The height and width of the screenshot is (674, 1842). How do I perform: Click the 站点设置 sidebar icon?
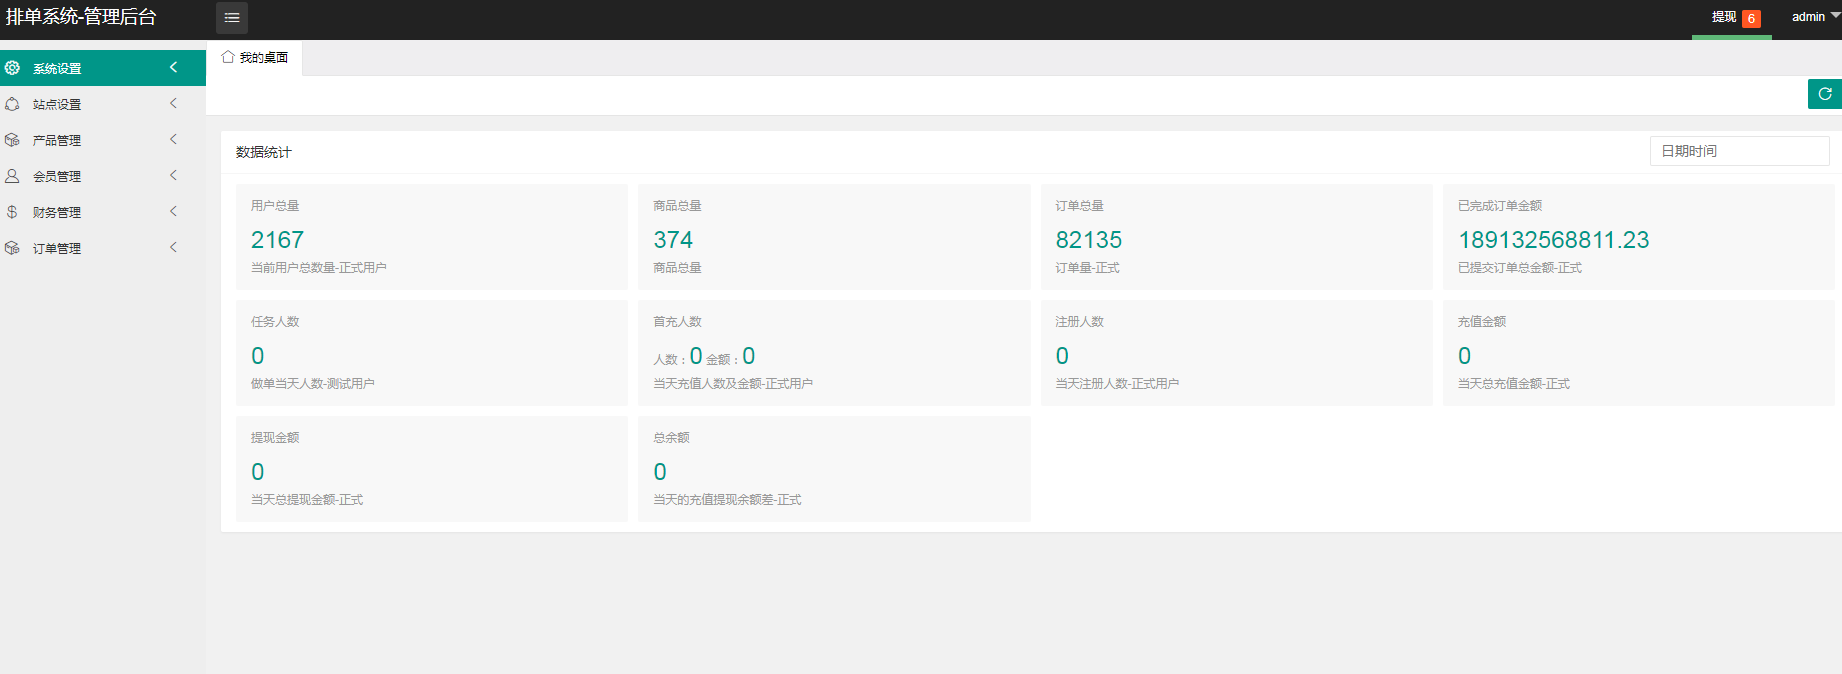[12, 104]
